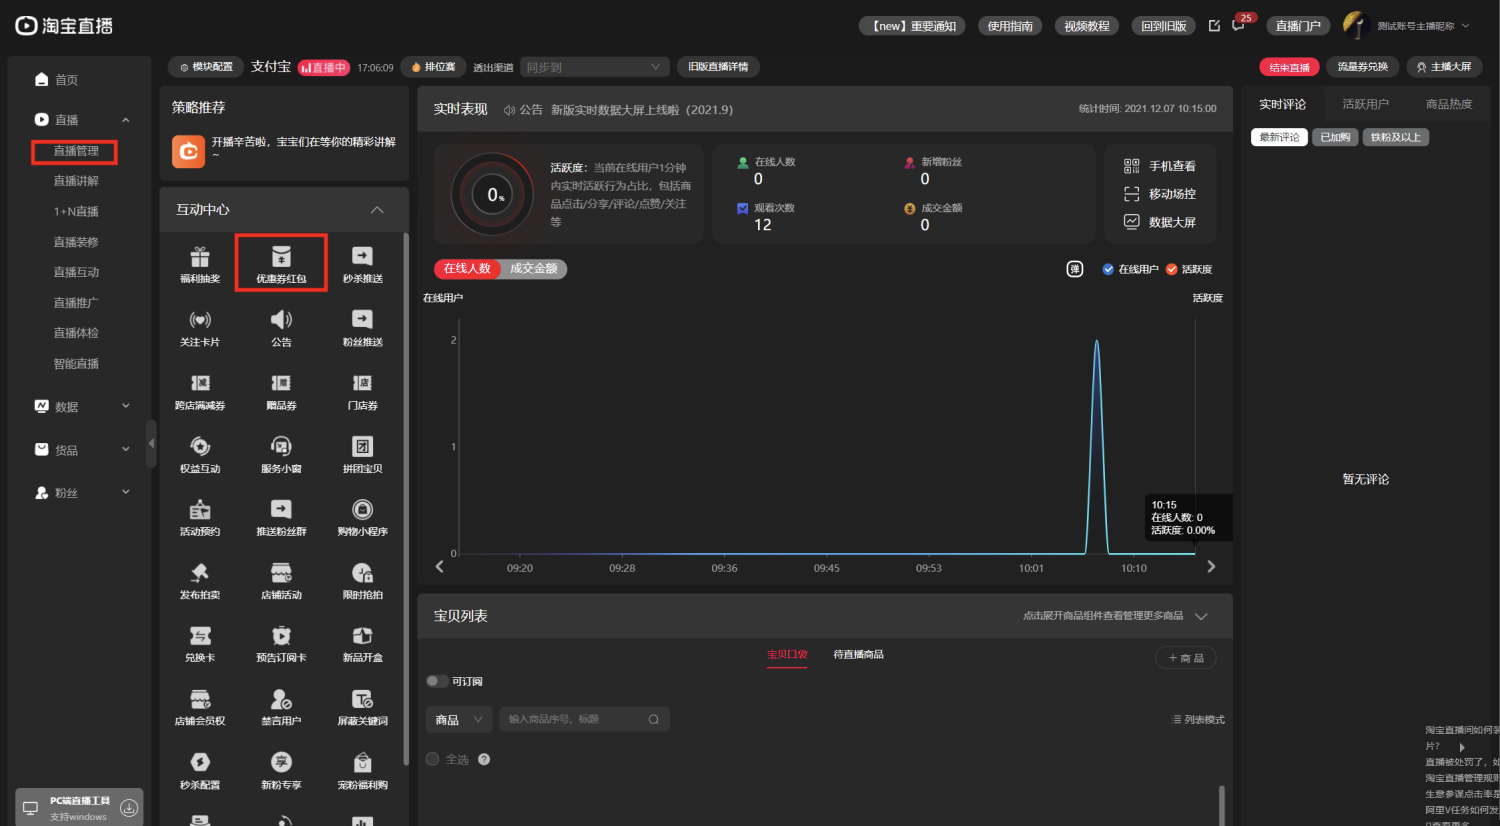Filter comments by 已加购
The image size is (1500, 826).
[1335, 137]
